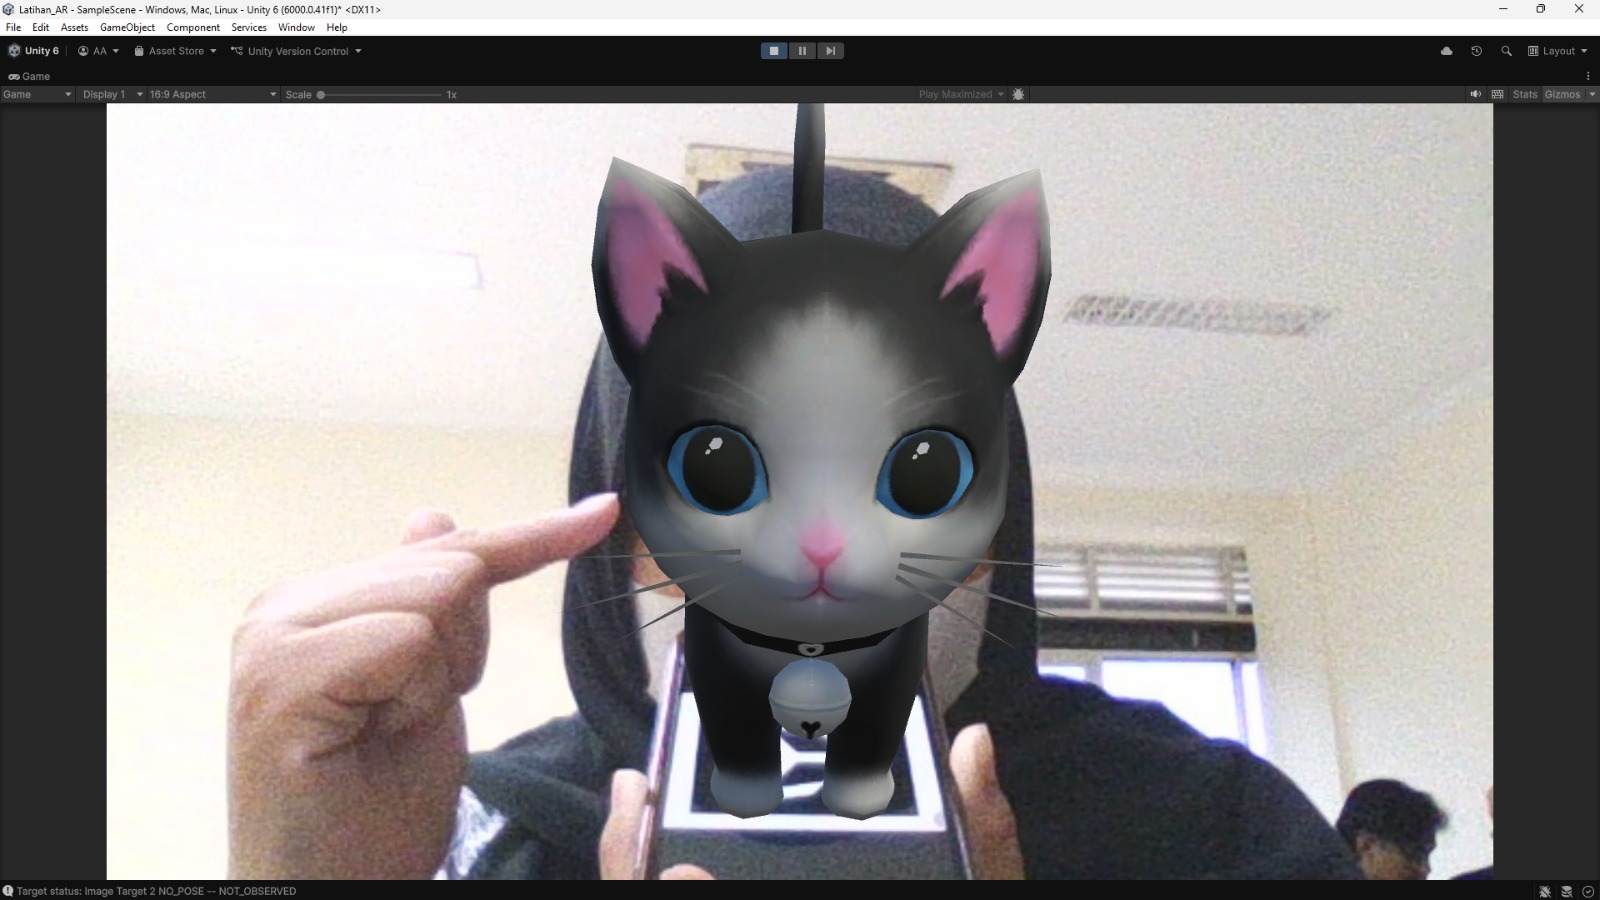Toggle Gizmos in the Game view
Screen dimensions: 1600x900
coord(1562,94)
